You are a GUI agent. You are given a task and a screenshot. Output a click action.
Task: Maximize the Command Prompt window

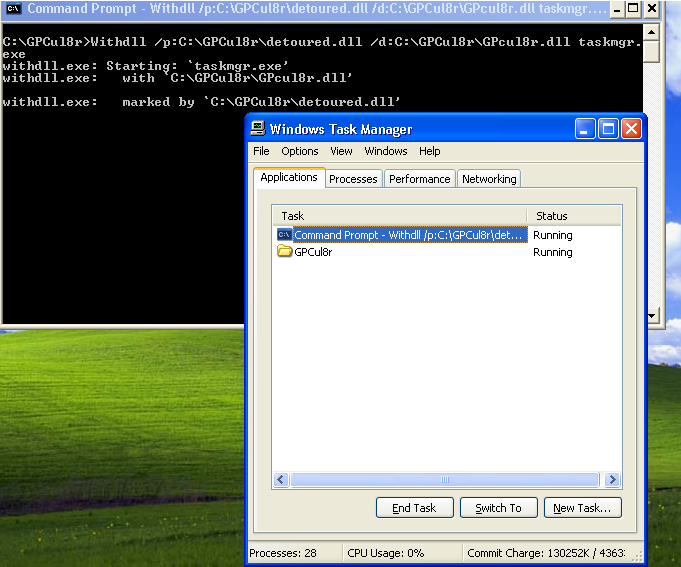click(634, 9)
